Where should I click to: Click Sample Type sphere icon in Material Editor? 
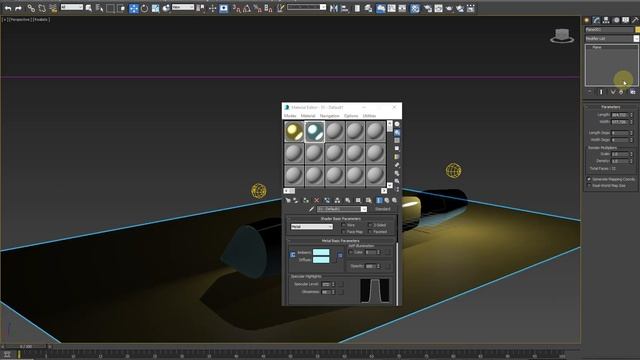(397, 124)
